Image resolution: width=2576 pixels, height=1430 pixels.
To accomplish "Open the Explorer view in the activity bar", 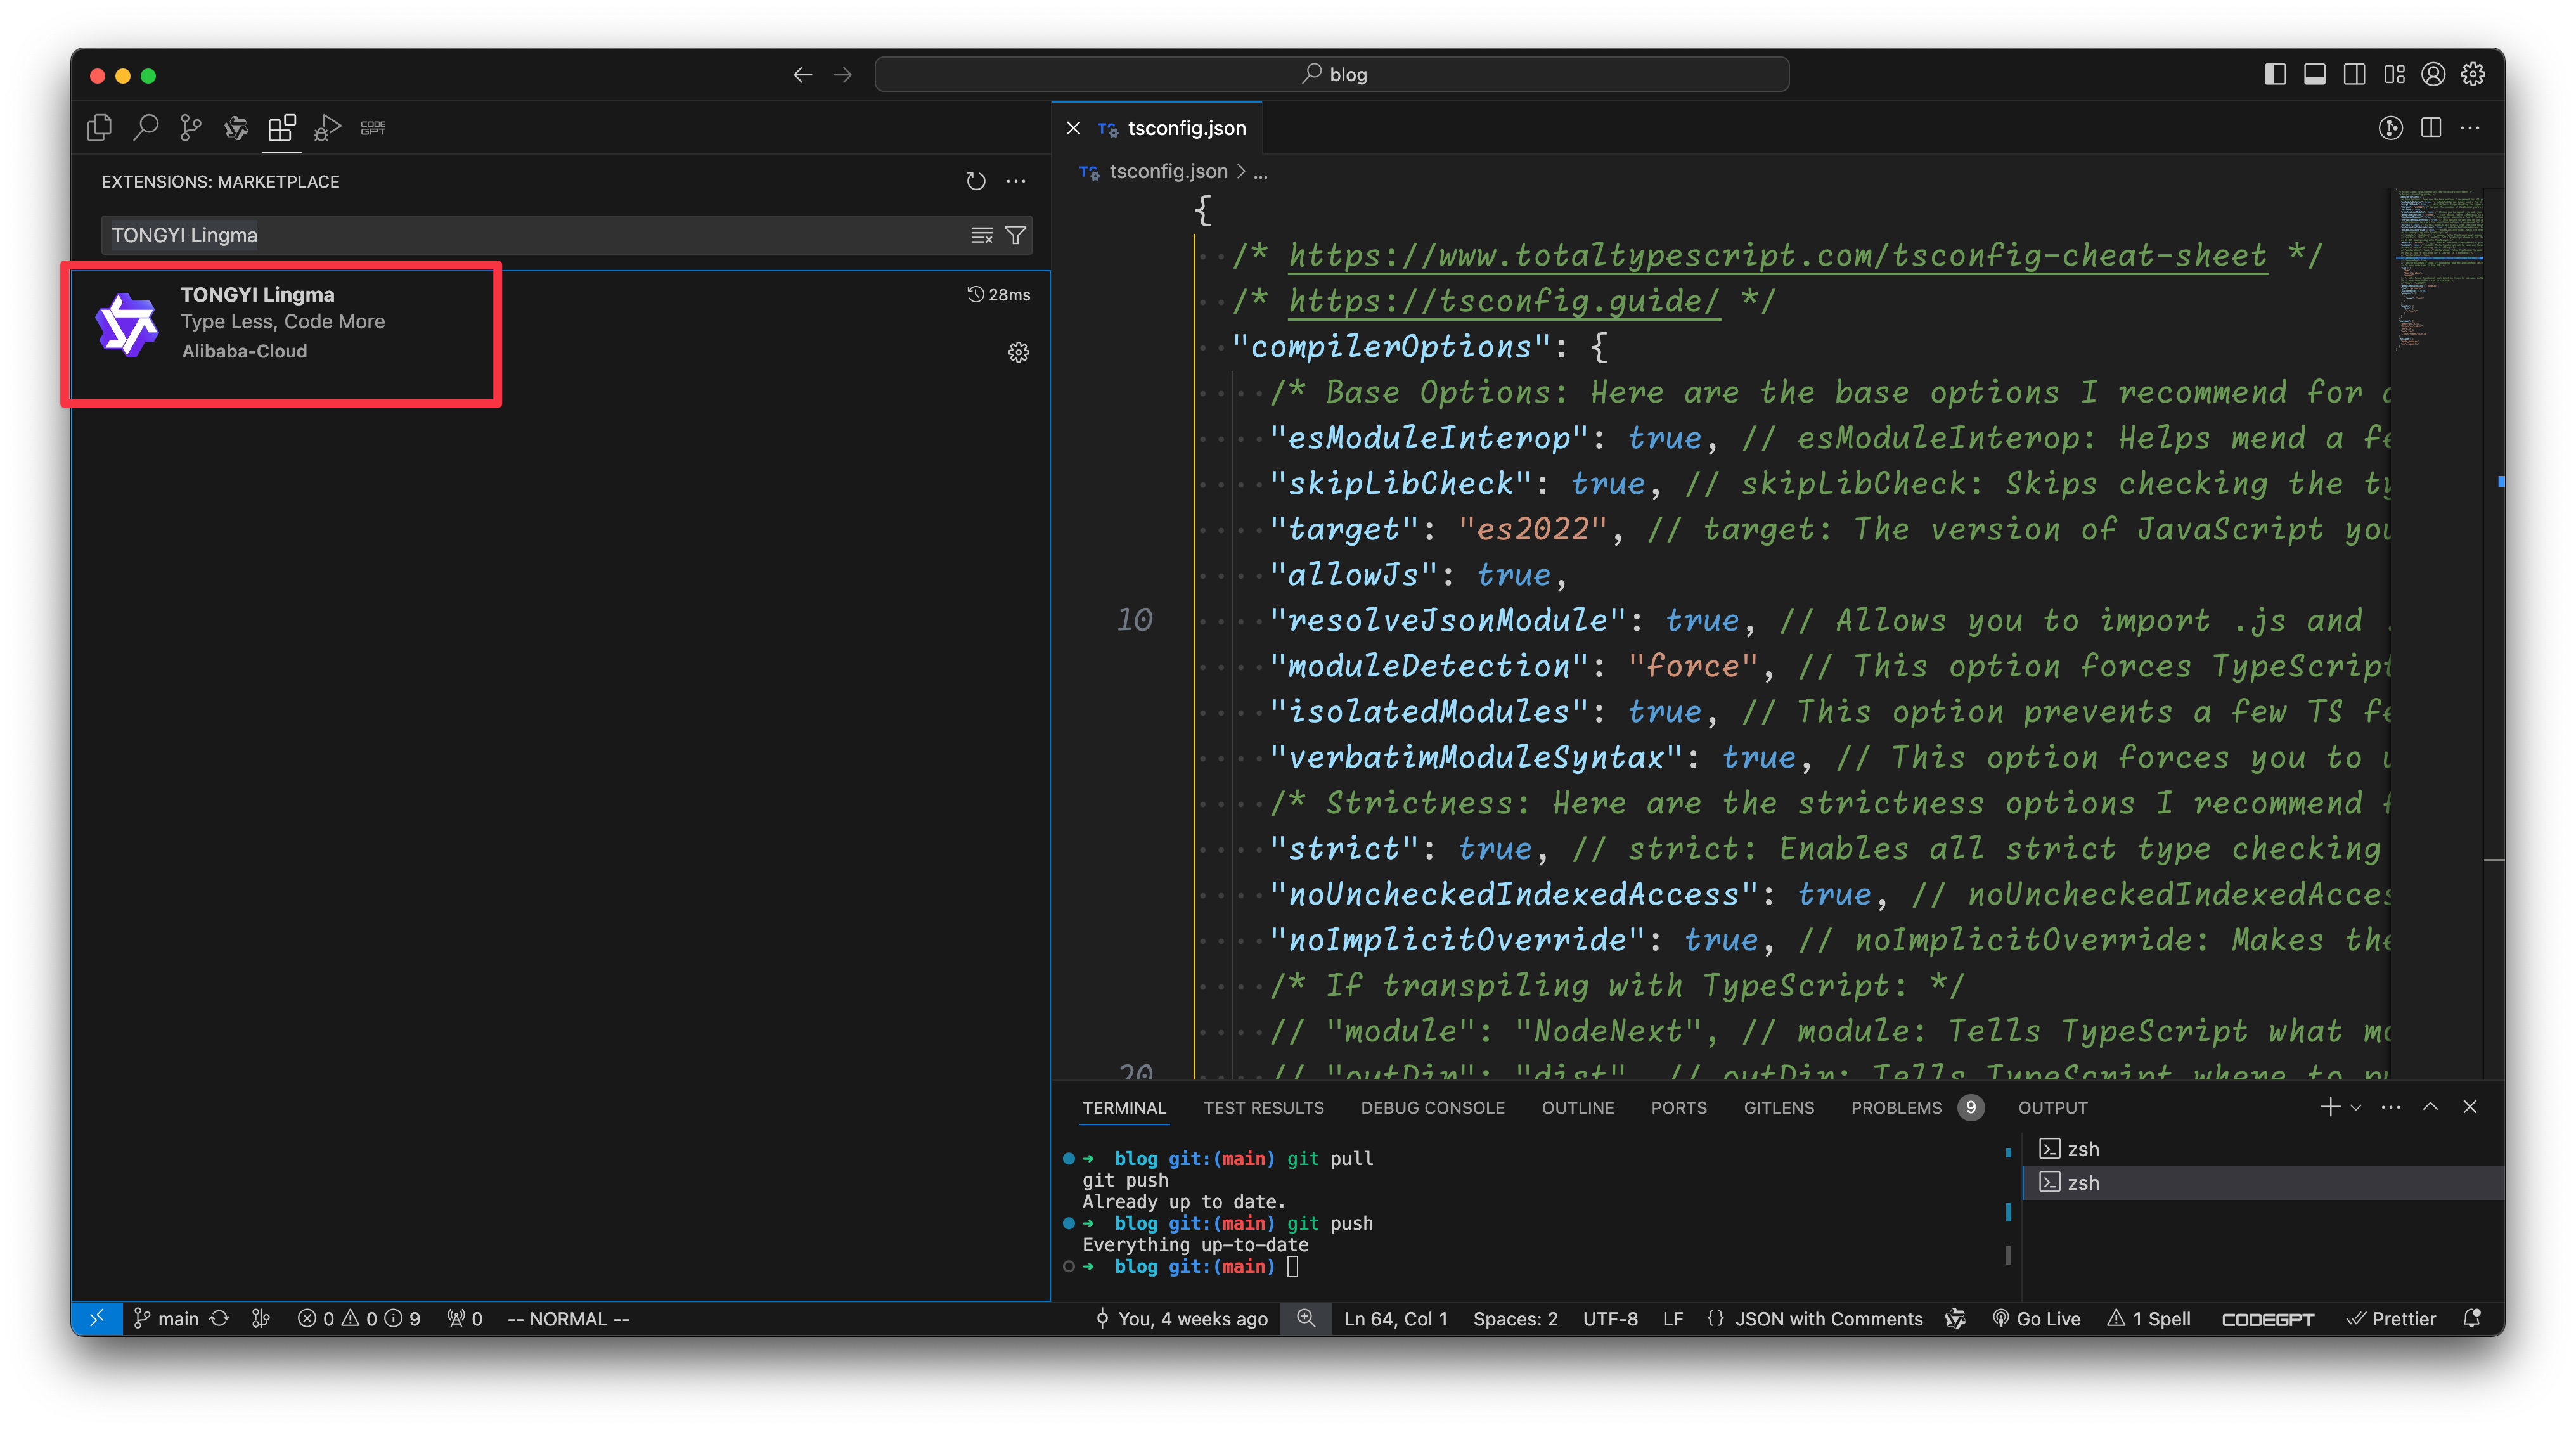I will (99, 128).
